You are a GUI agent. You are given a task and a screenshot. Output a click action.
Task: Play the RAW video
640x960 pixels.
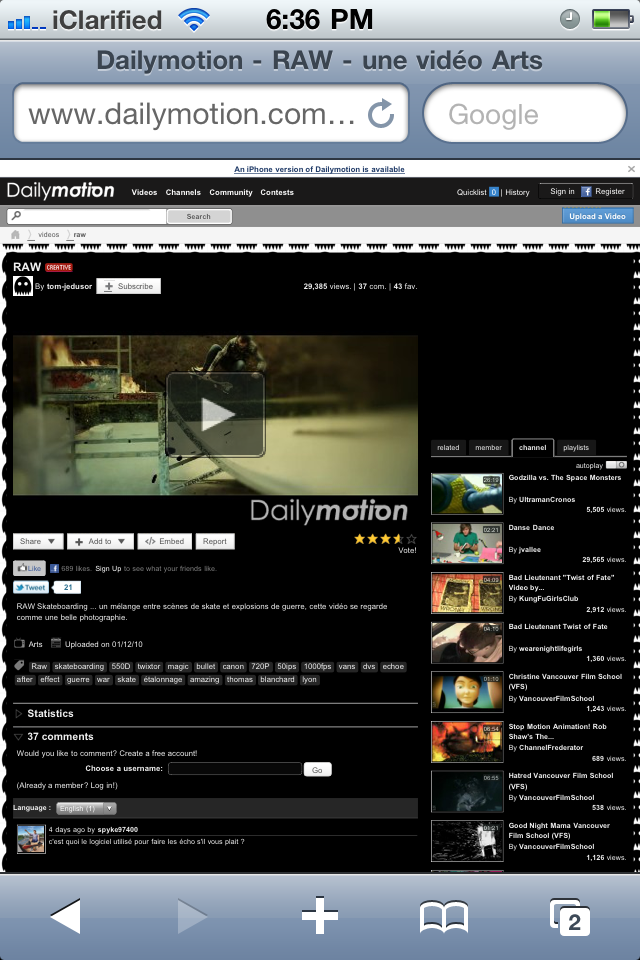tap(215, 414)
